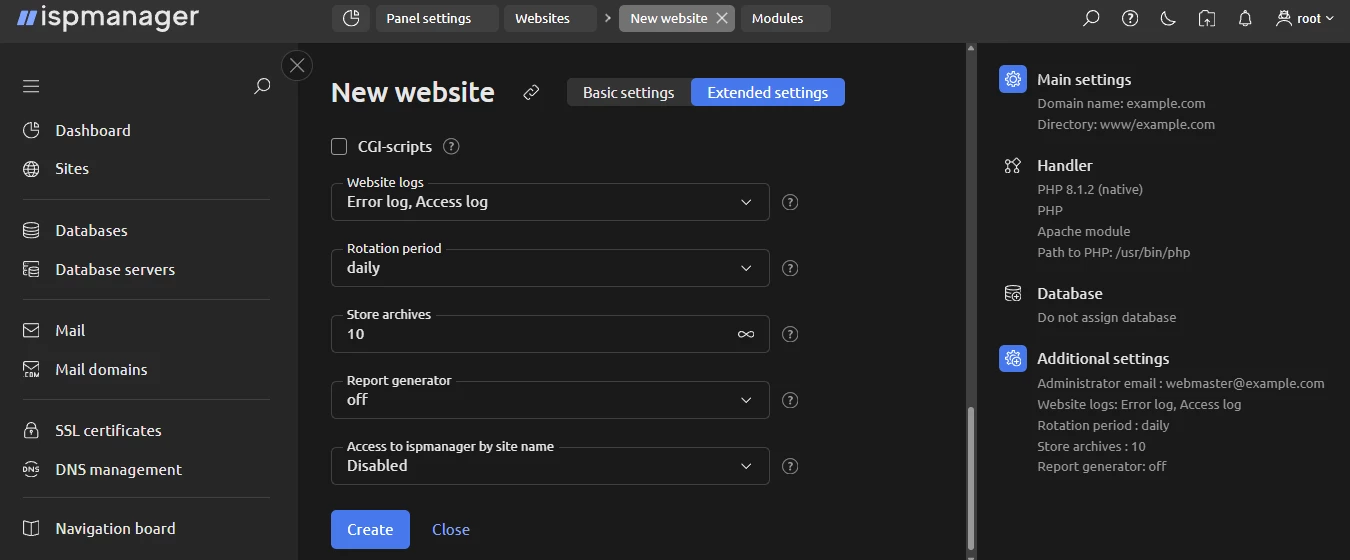Switch to Websites tab
Viewport: 1350px width, 560px height.
550,18
